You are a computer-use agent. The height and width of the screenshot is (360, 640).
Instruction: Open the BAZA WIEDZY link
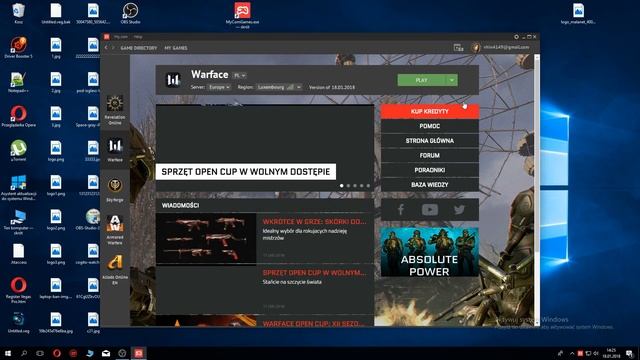tap(430, 184)
